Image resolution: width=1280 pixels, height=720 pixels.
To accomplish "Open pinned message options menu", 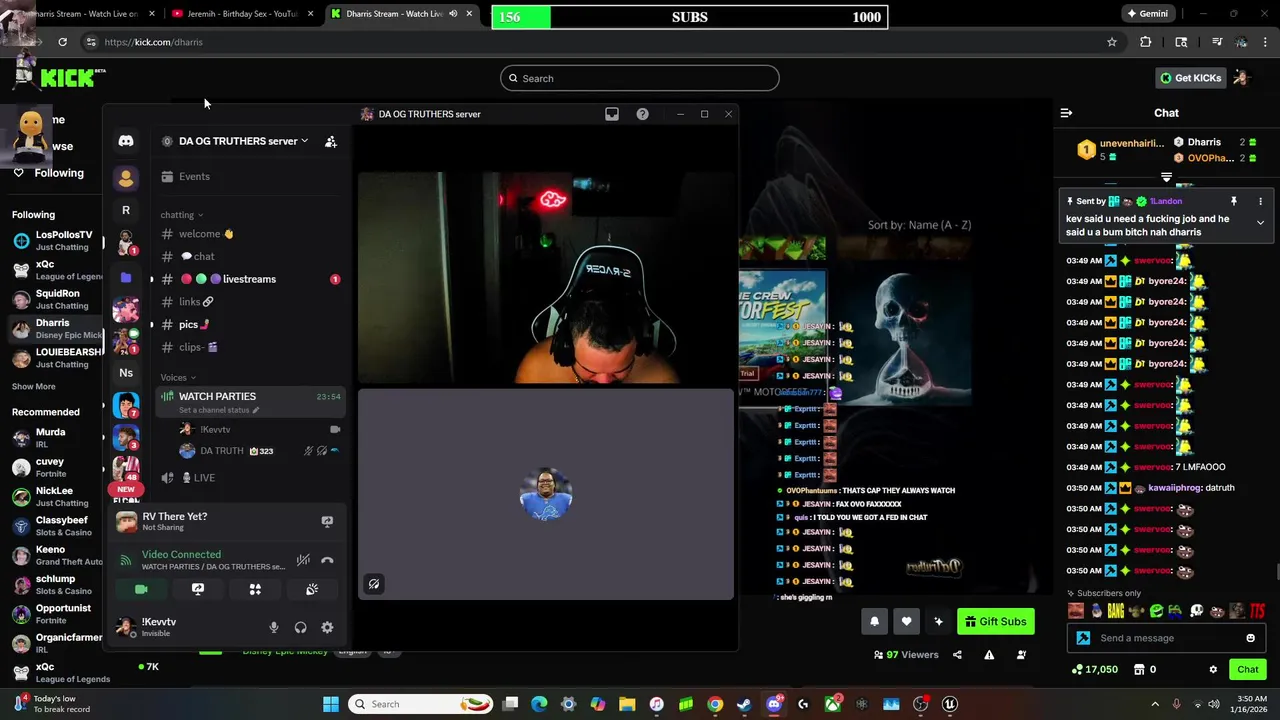I will pos(1260,201).
